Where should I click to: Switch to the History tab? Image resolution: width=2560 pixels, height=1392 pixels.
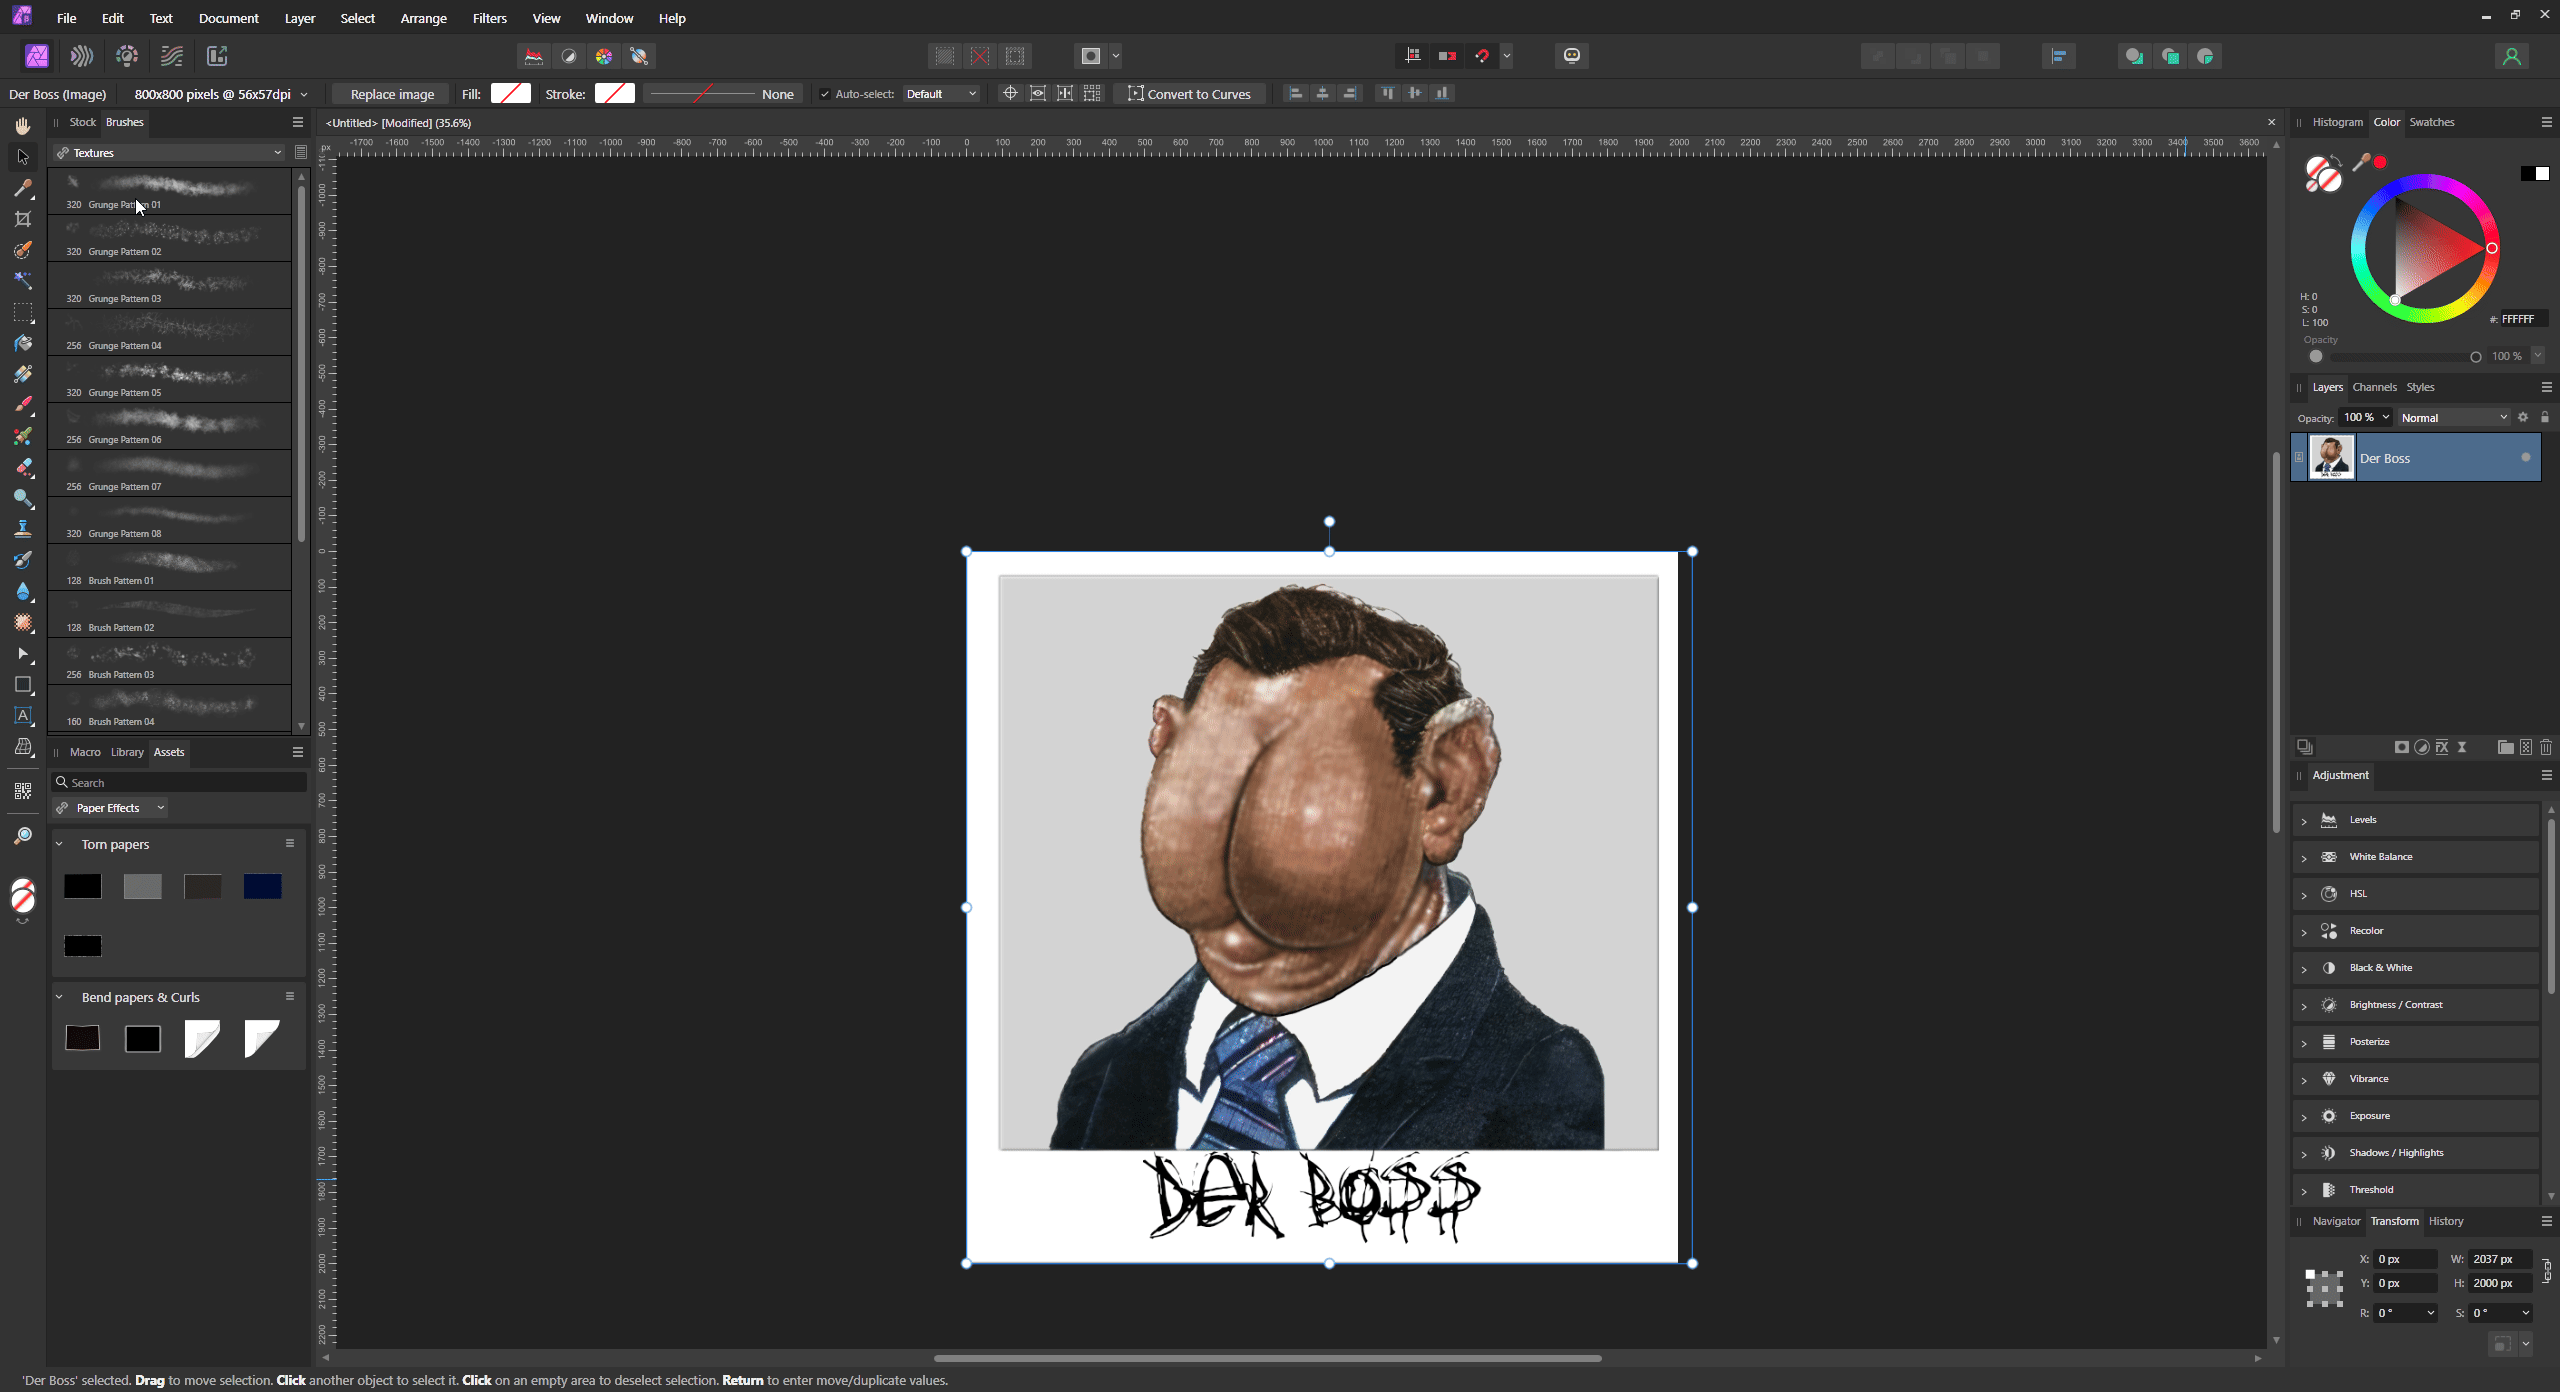coord(2446,1221)
